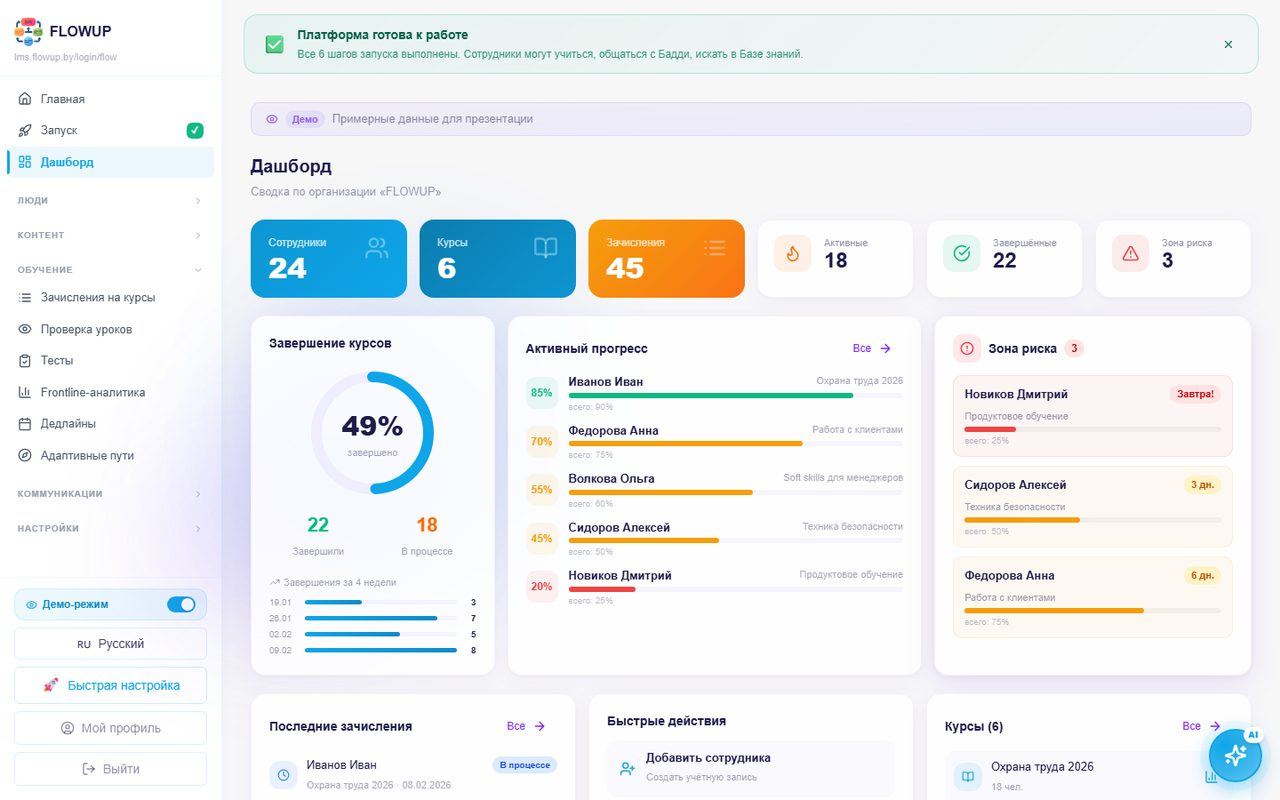Click the Зачисления list icon card
1280x800 pixels.
coord(666,259)
